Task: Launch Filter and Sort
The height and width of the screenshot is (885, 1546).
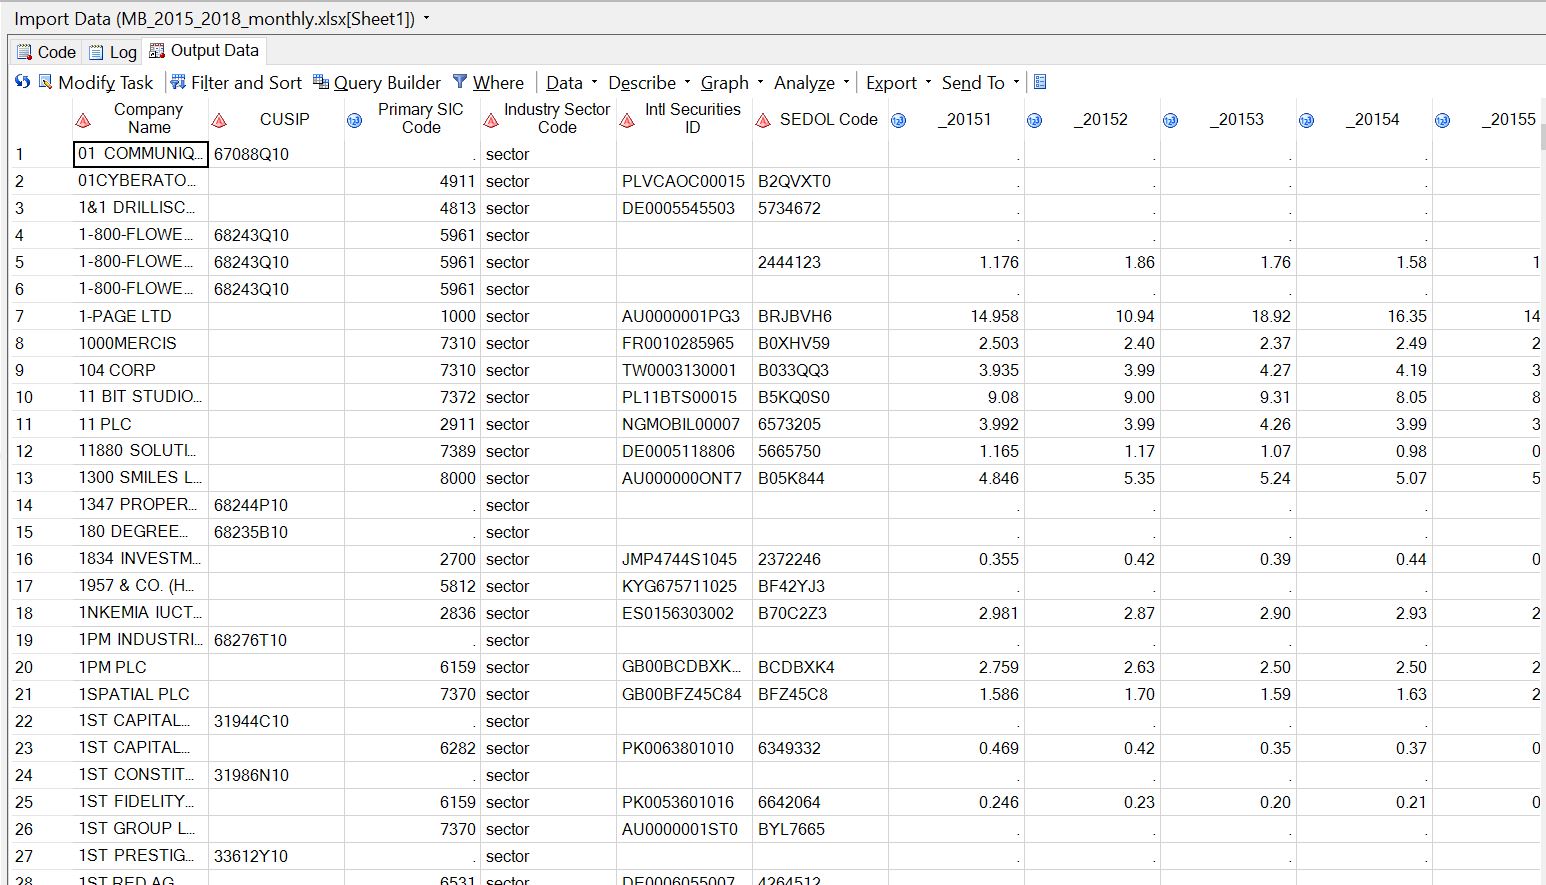Action: (236, 82)
